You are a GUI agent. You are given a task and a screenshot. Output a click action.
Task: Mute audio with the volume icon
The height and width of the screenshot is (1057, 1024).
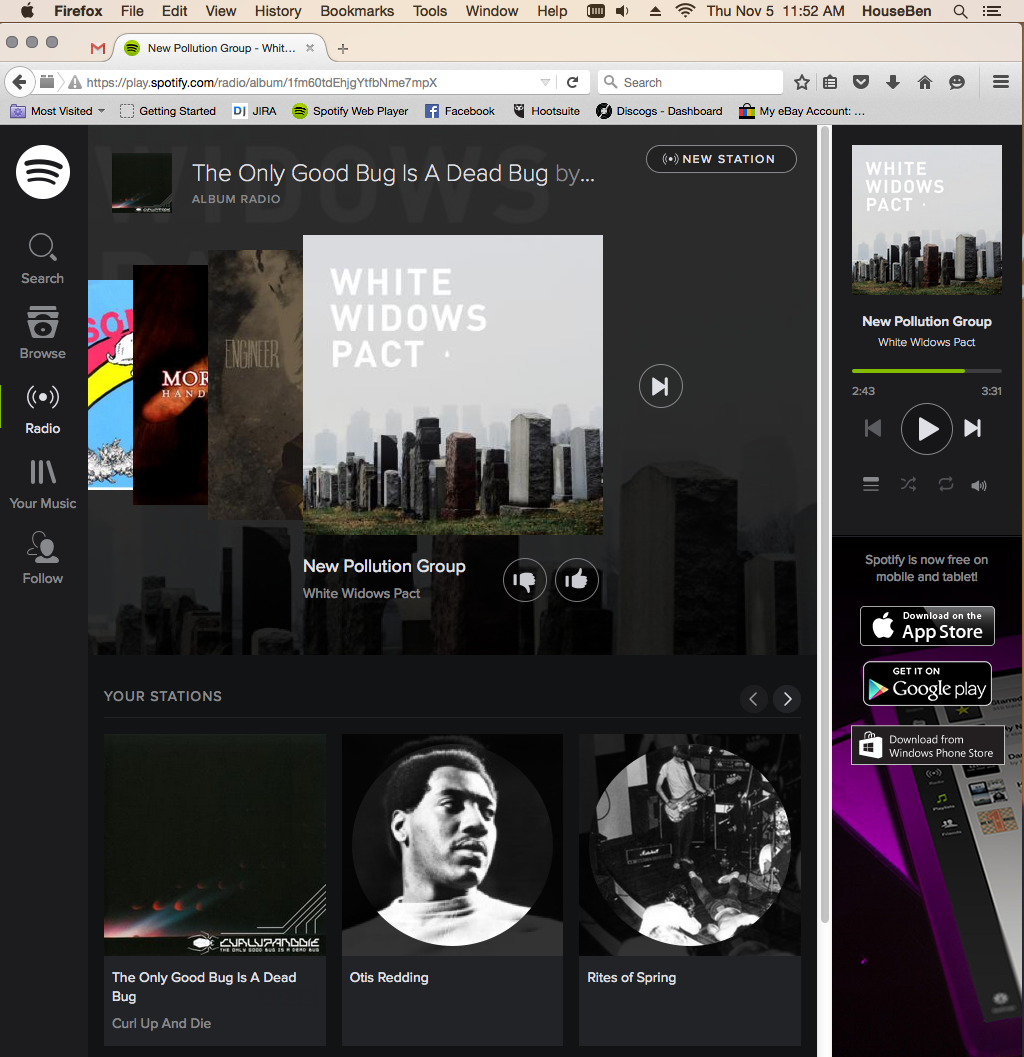(979, 485)
